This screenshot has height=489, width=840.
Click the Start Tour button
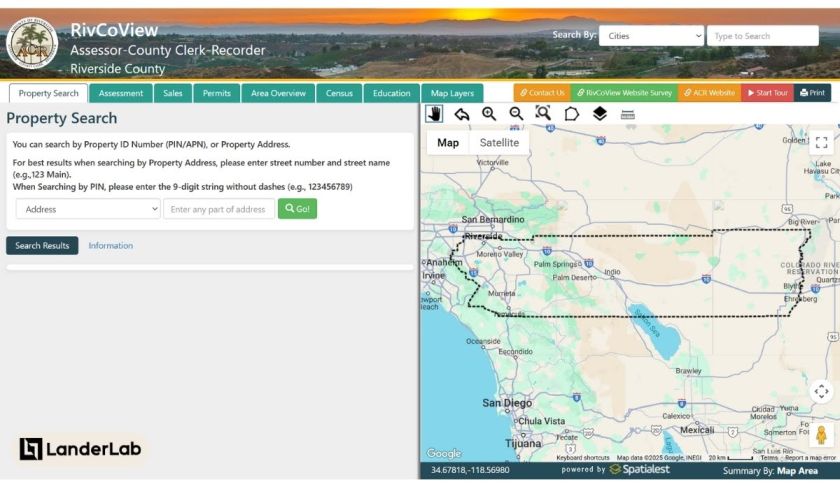point(768,93)
